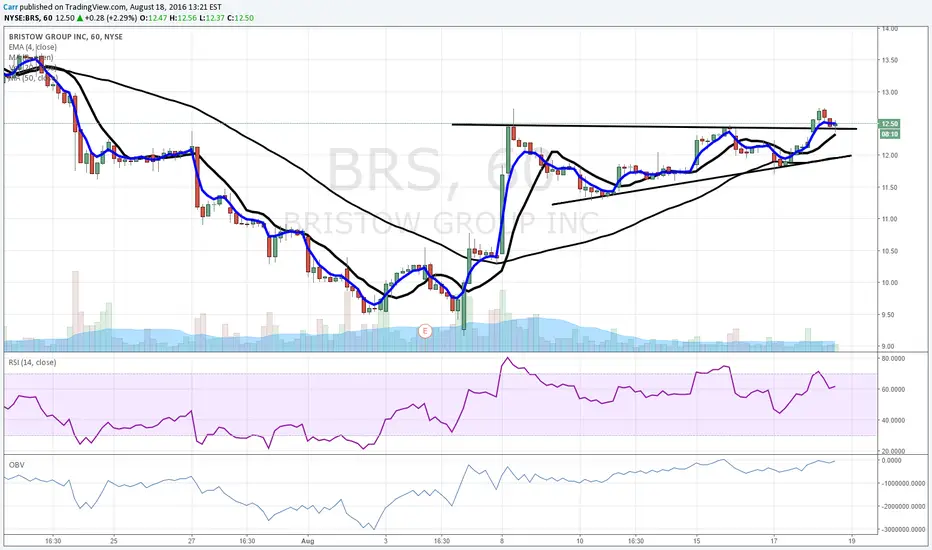Click the OBV -1000000.0000 axis label
Screen dimensions: 932x550
(903, 483)
